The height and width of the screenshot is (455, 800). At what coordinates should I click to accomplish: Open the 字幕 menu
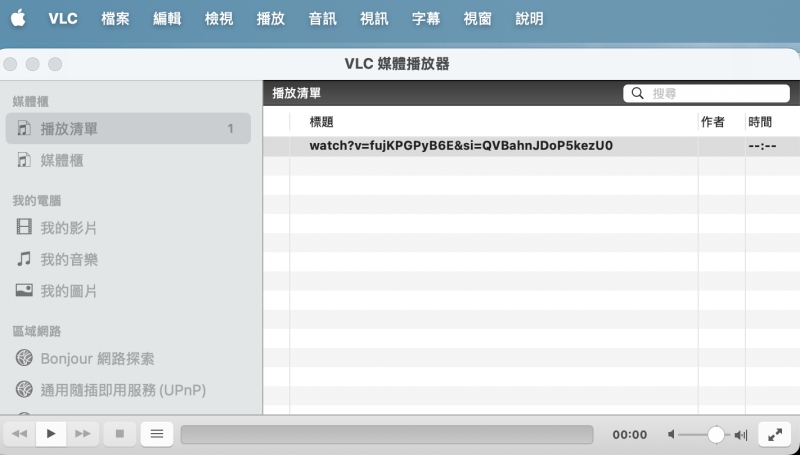(x=426, y=19)
